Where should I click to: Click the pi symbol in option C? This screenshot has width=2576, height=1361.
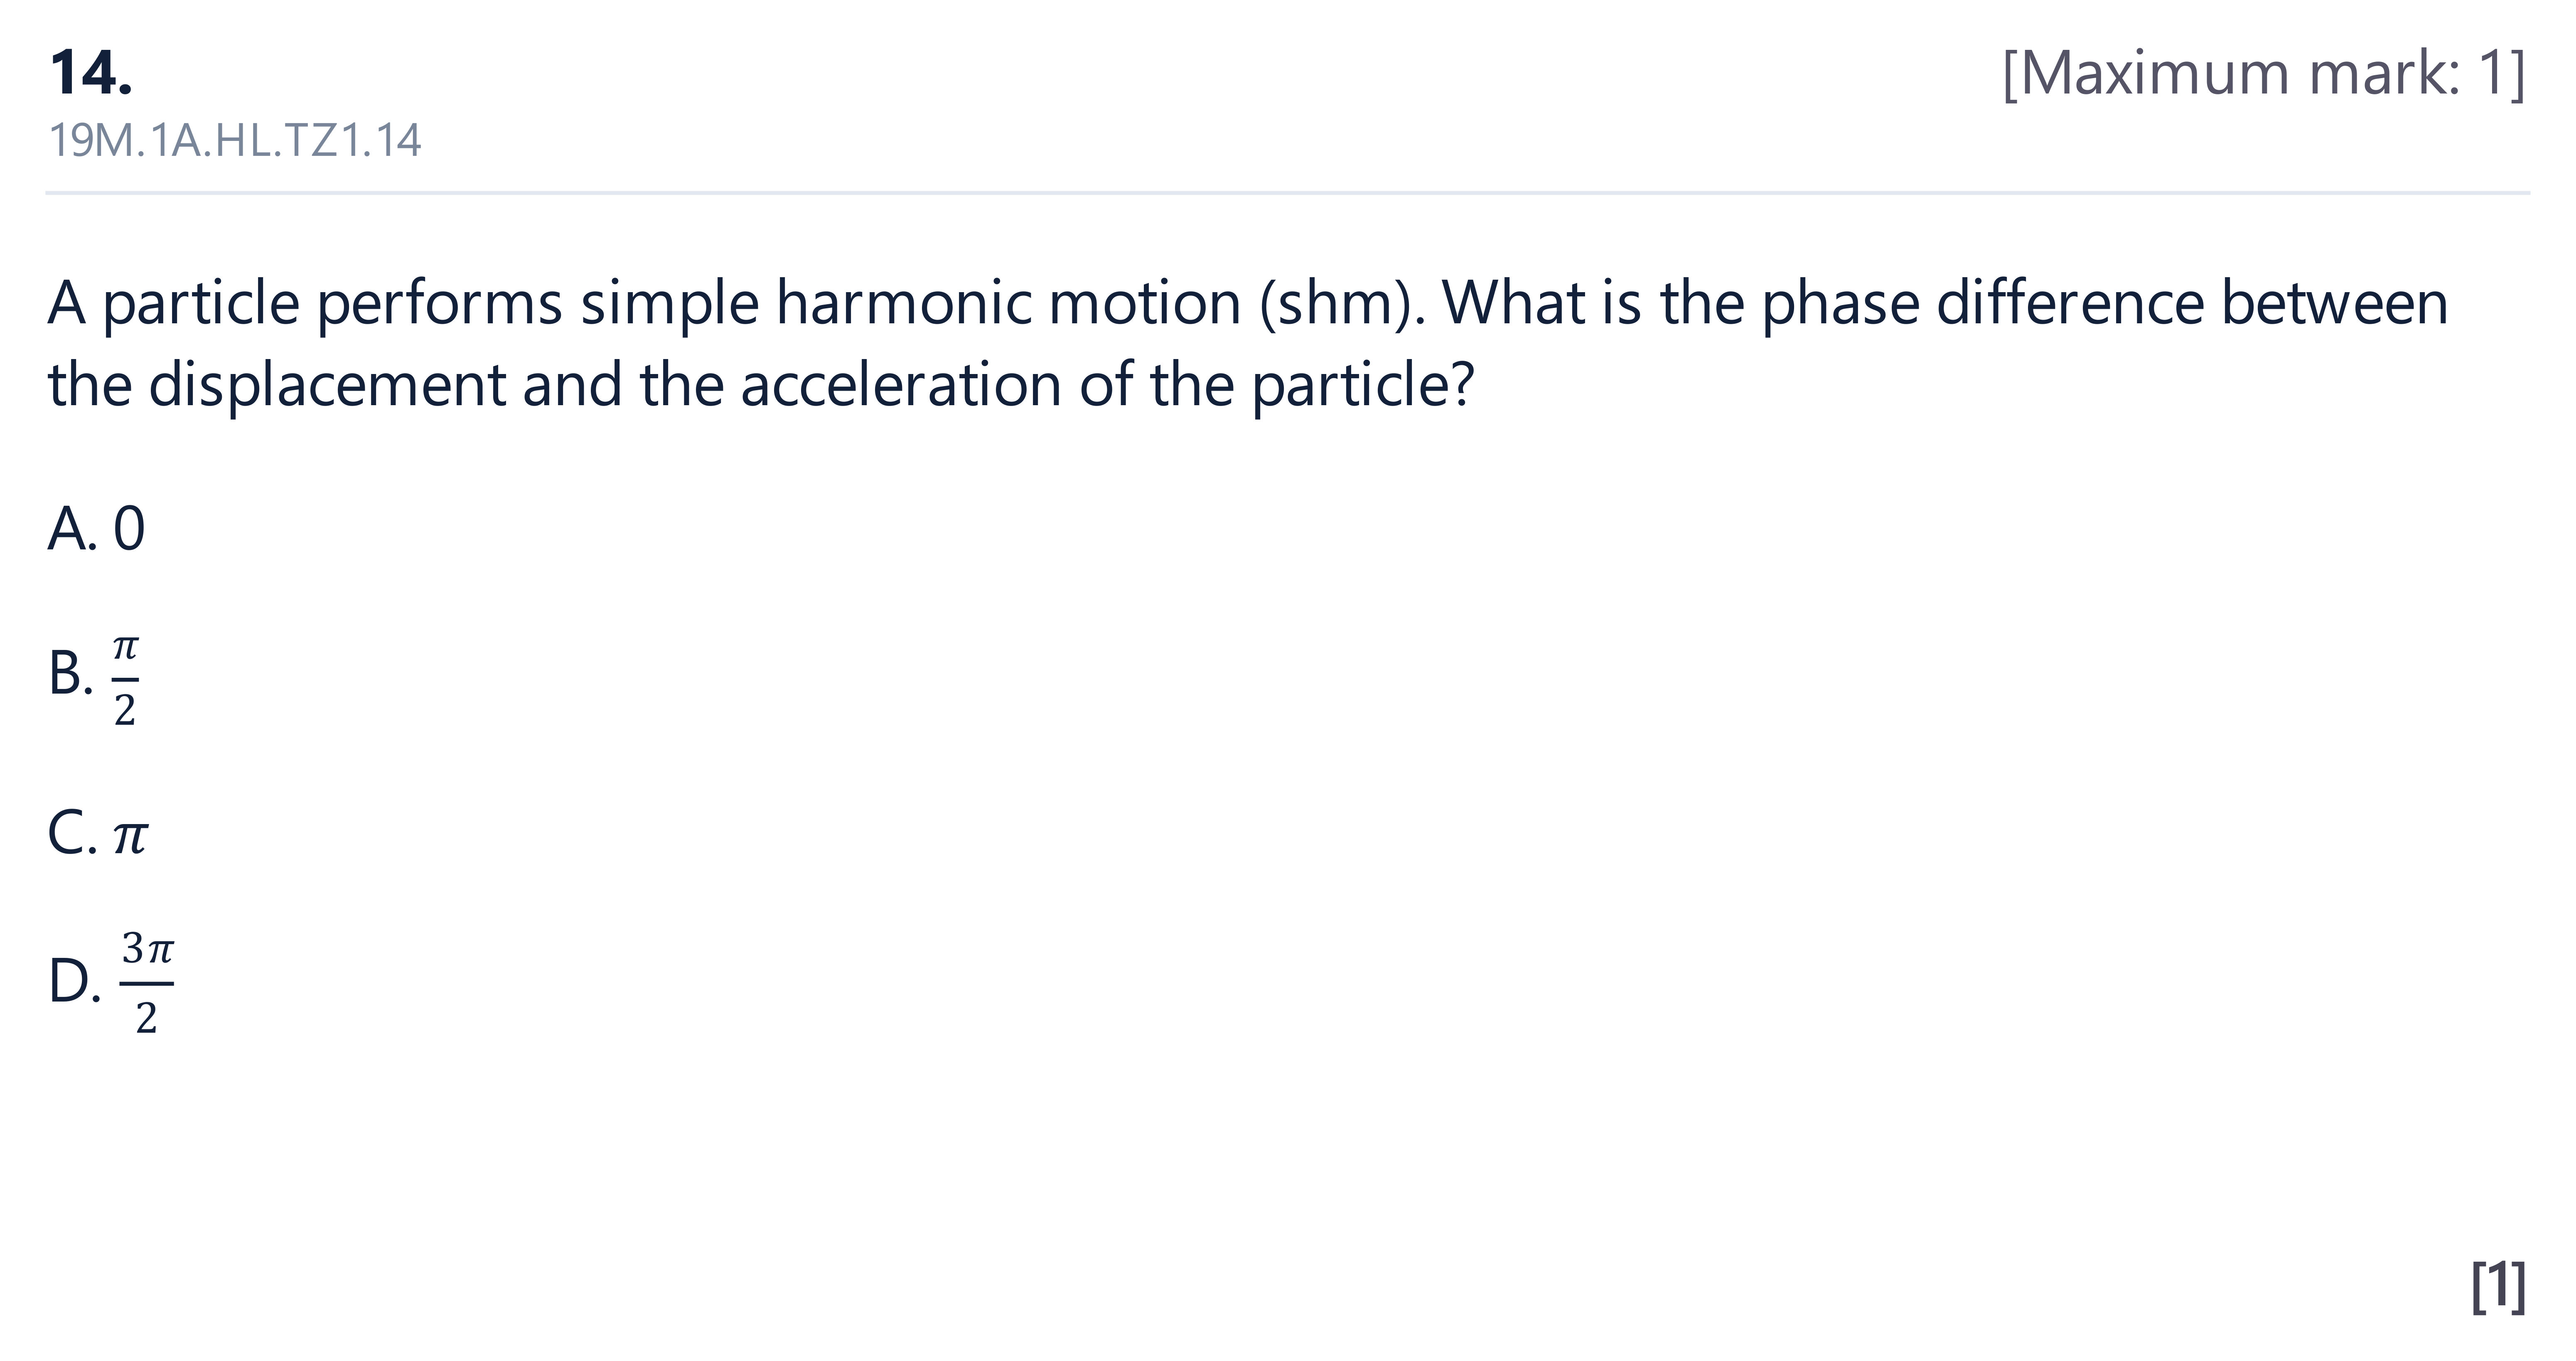pyautogui.click(x=130, y=838)
